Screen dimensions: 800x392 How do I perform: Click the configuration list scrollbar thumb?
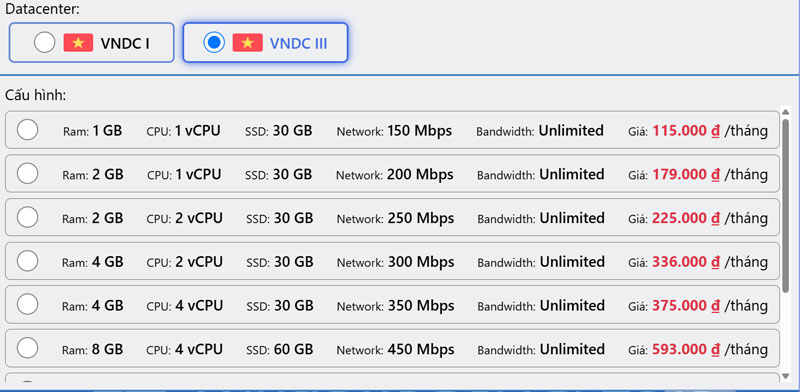(x=786, y=205)
